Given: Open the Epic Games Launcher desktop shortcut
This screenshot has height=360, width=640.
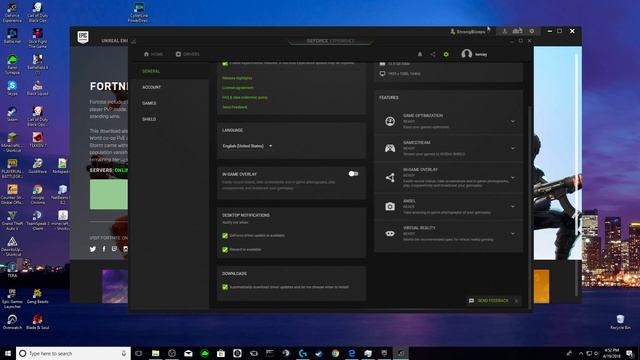Looking at the screenshot, I should pyautogui.click(x=12, y=298).
